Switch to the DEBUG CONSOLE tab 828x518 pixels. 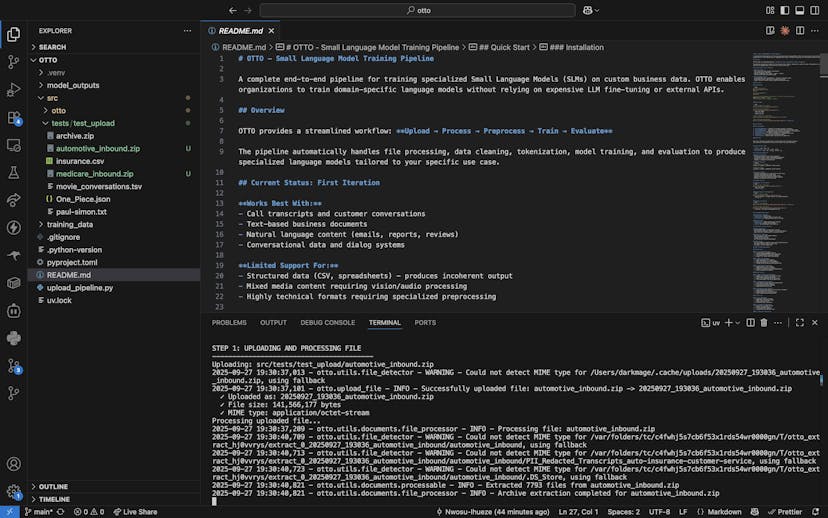[327, 323]
